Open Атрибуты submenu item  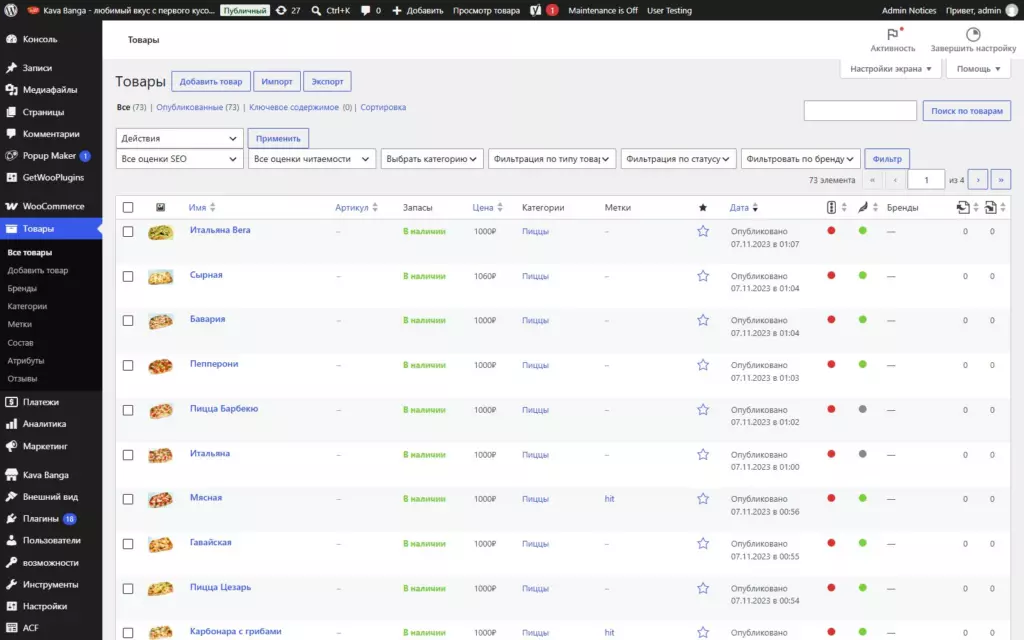[x=25, y=360]
